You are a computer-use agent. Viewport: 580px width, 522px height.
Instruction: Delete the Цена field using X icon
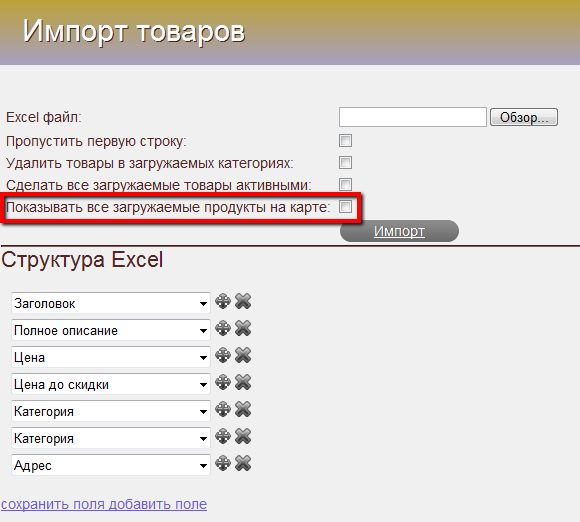pyautogui.click(x=243, y=355)
